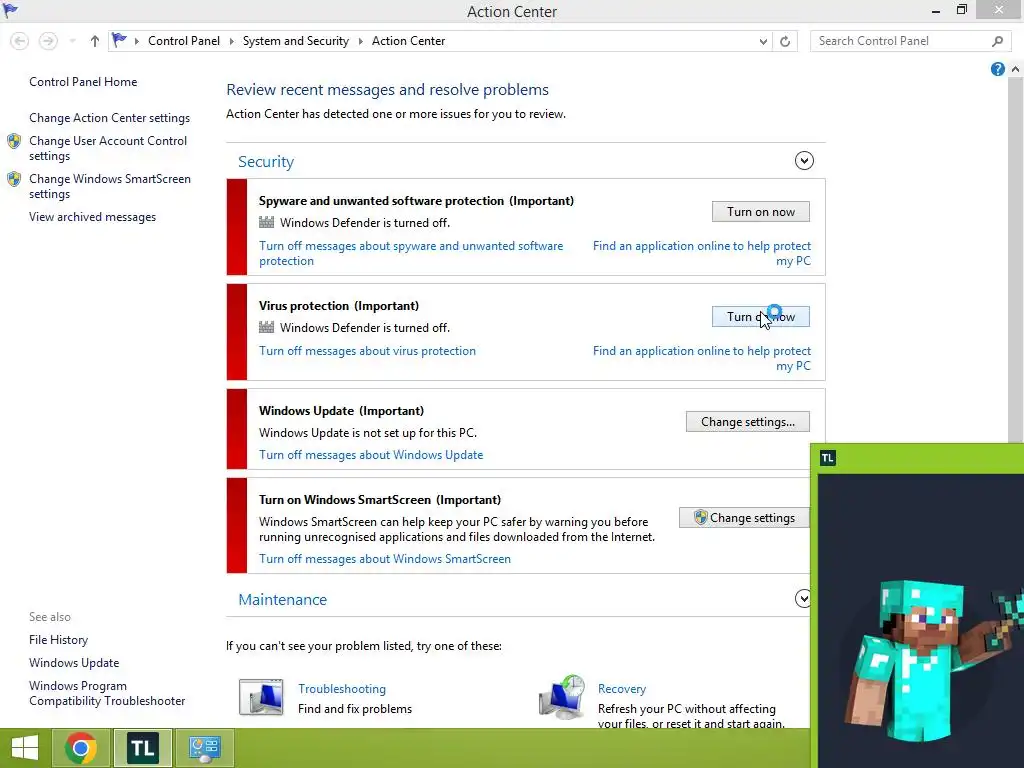Open Windows Update under See also
This screenshot has height=768, width=1024.
pyautogui.click(x=74, y=663)
